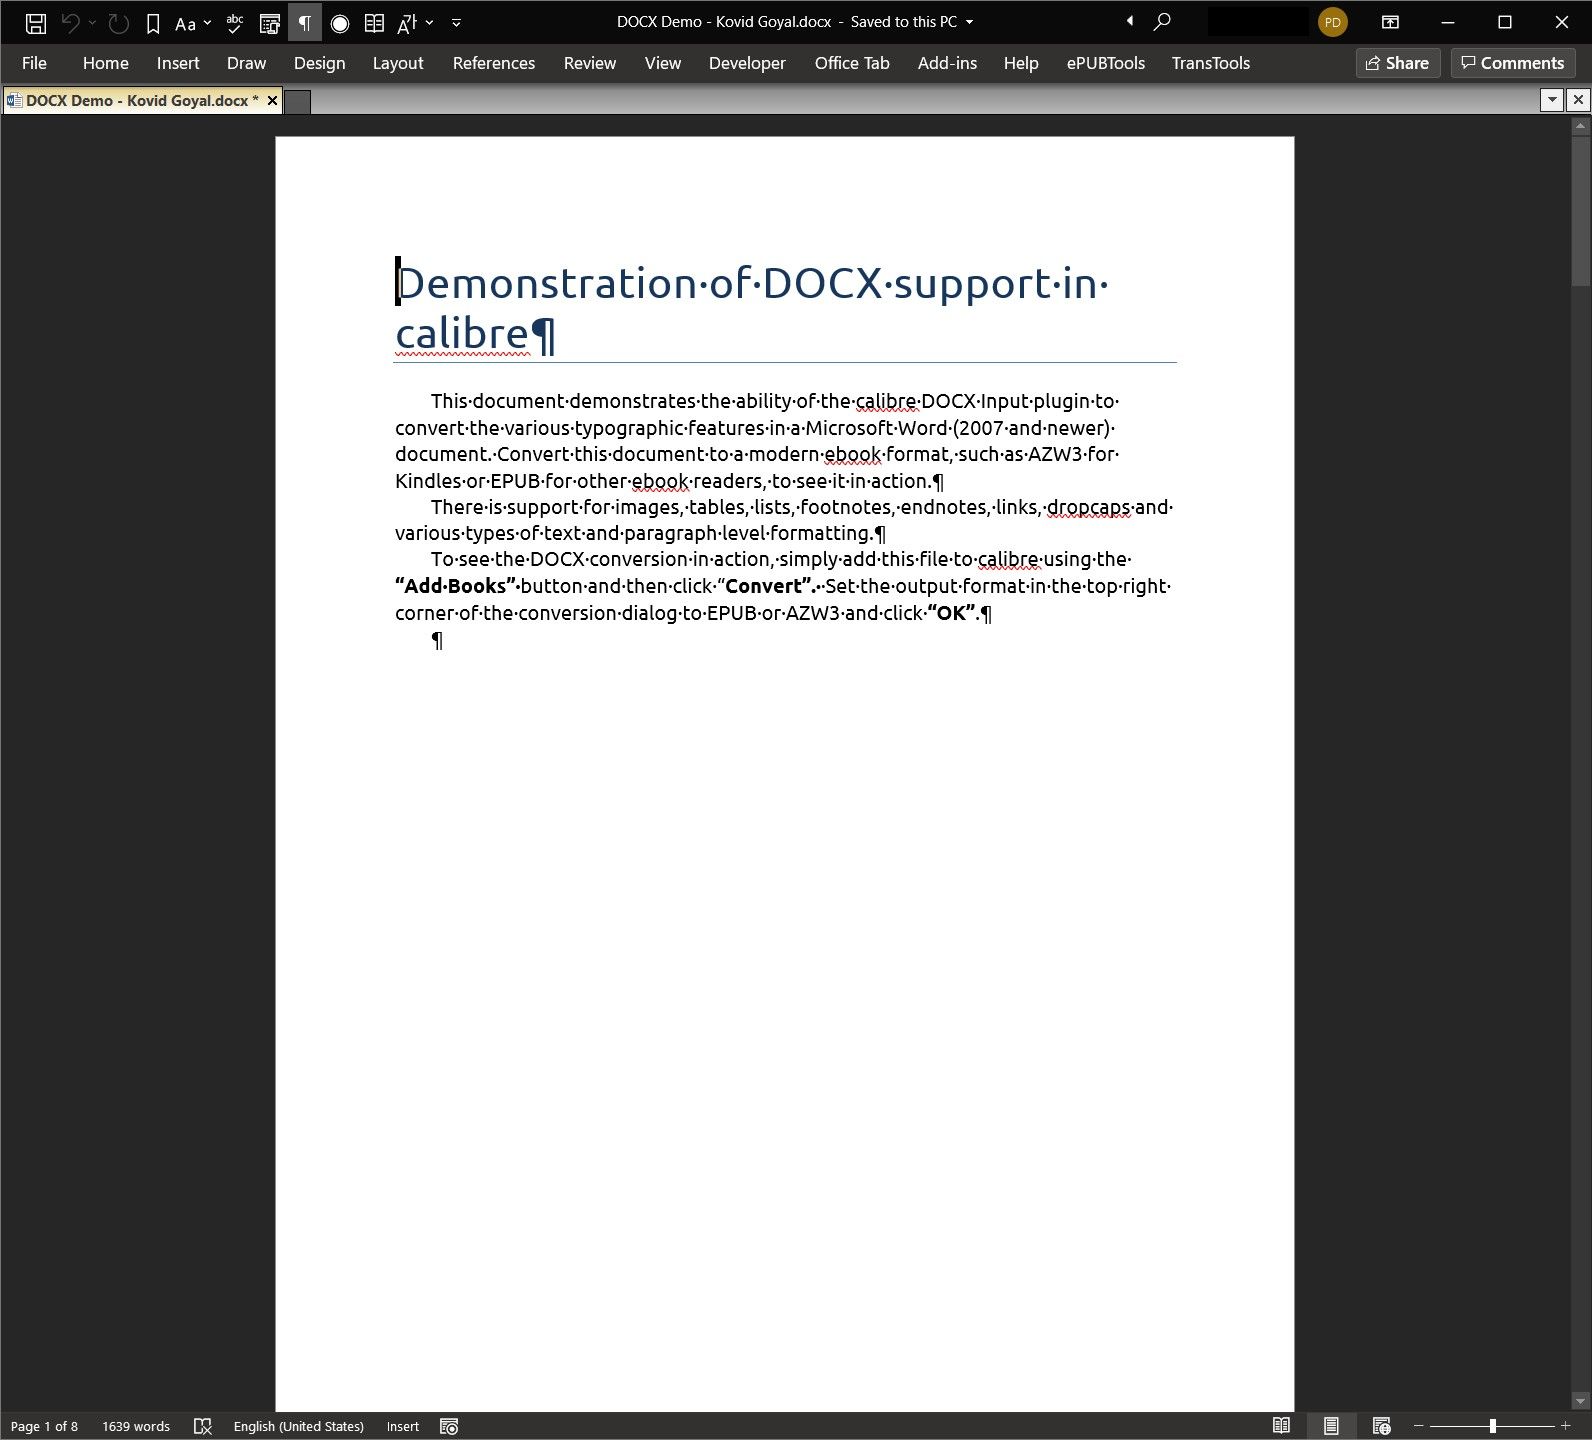Open the undo history dropdown arrow
1592x1440 pixels.
pos(91,22)
